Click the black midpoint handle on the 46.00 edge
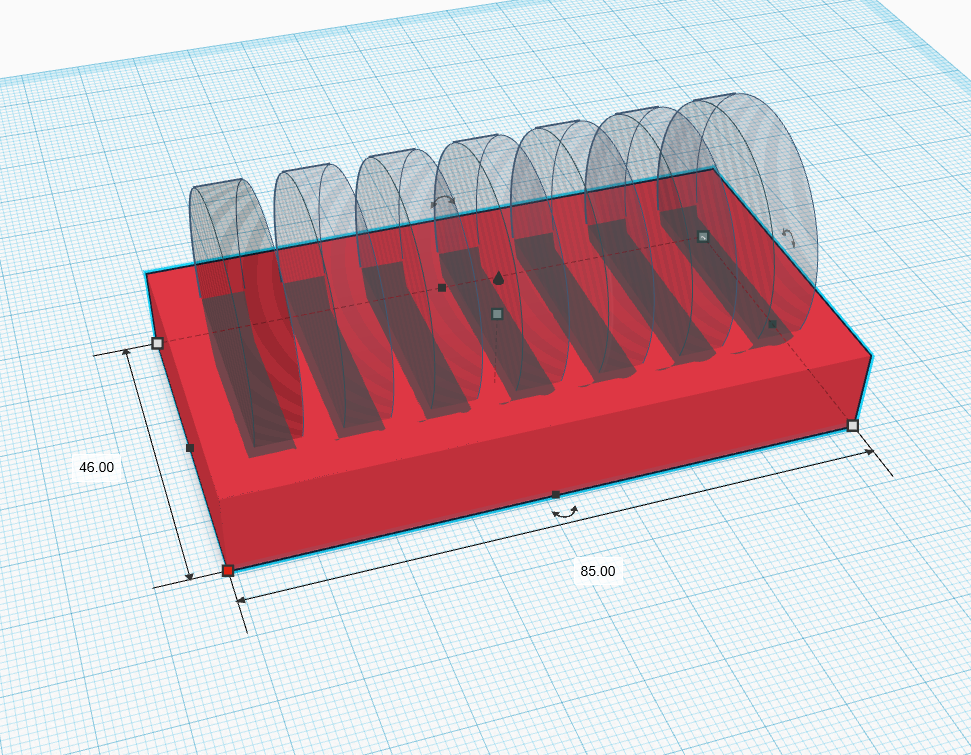 190,448
